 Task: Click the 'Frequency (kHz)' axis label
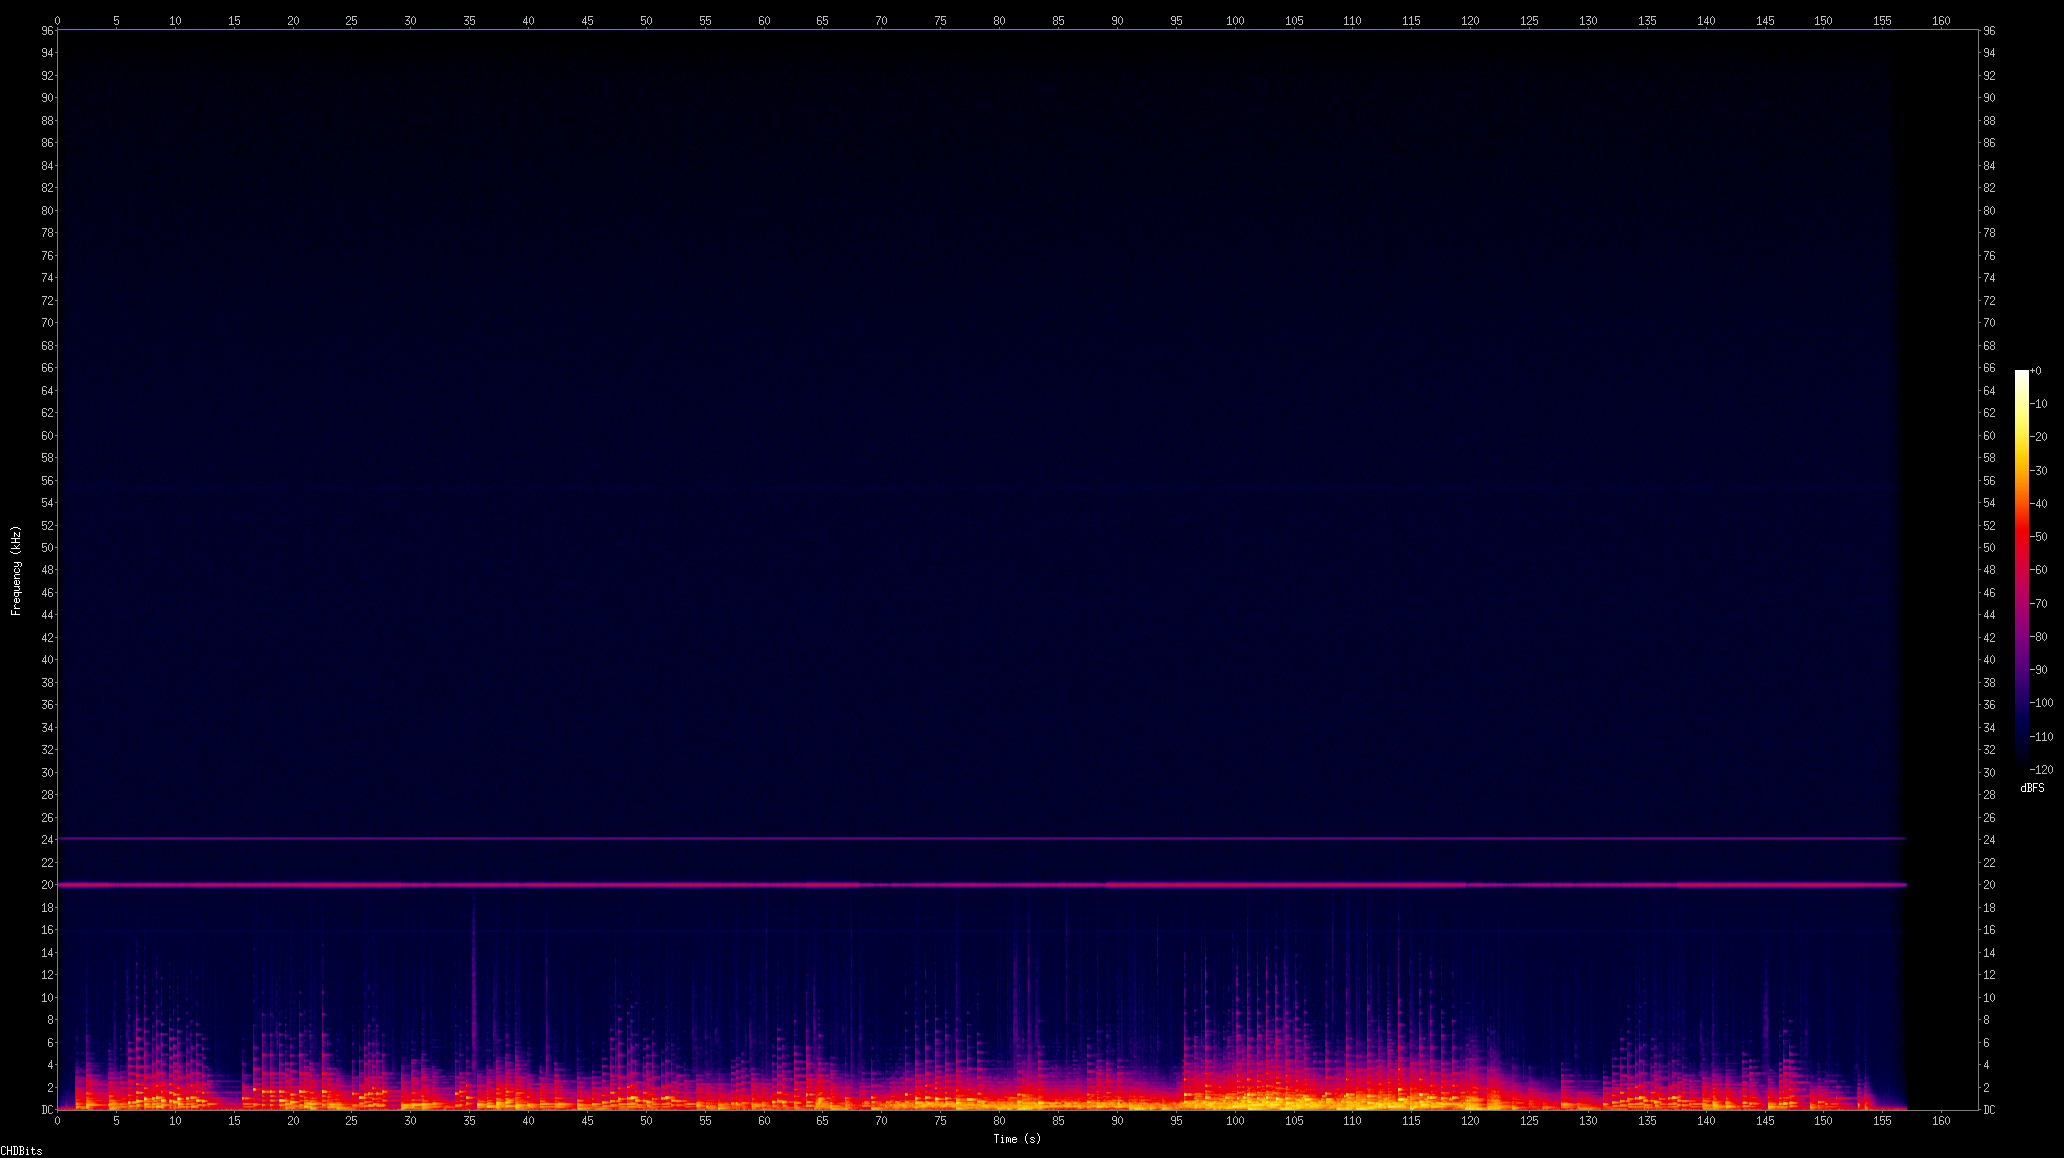click(16, 570)
